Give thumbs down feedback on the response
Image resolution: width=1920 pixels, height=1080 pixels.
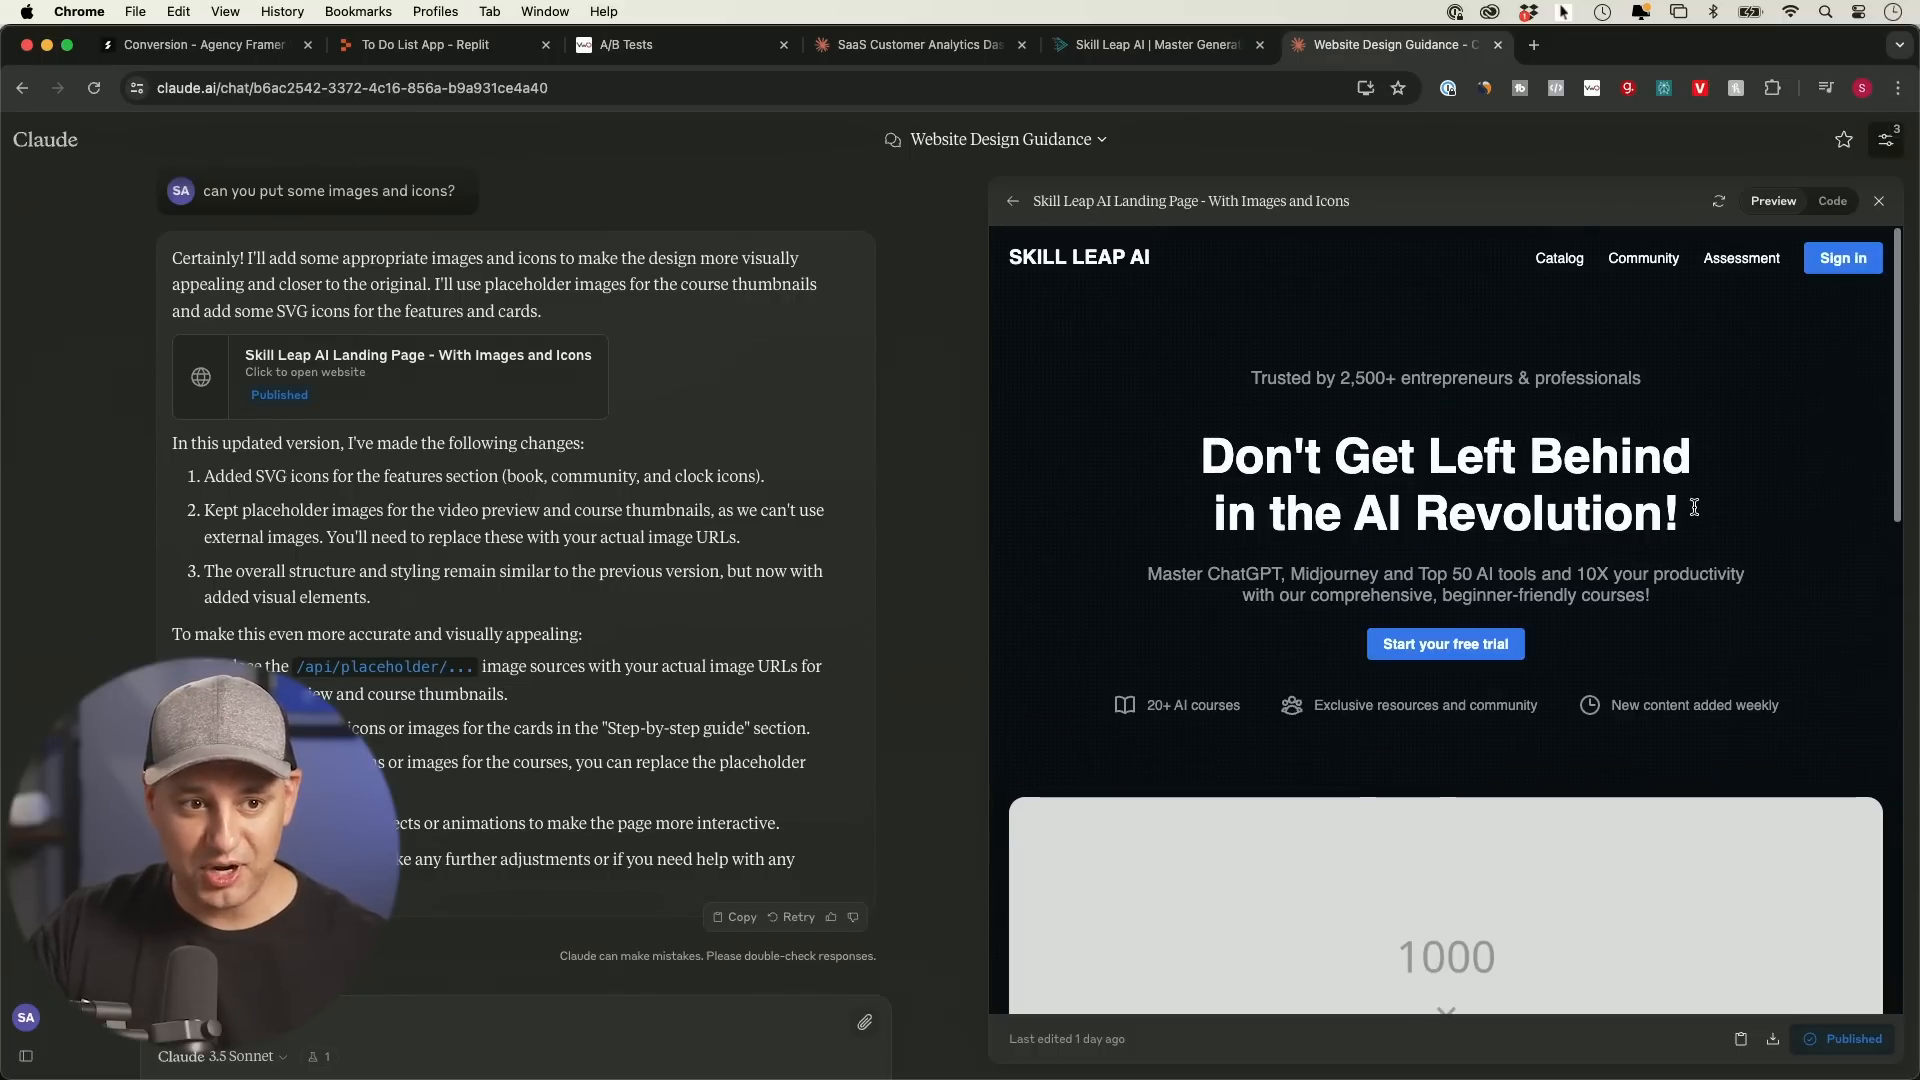click(853, 917)
